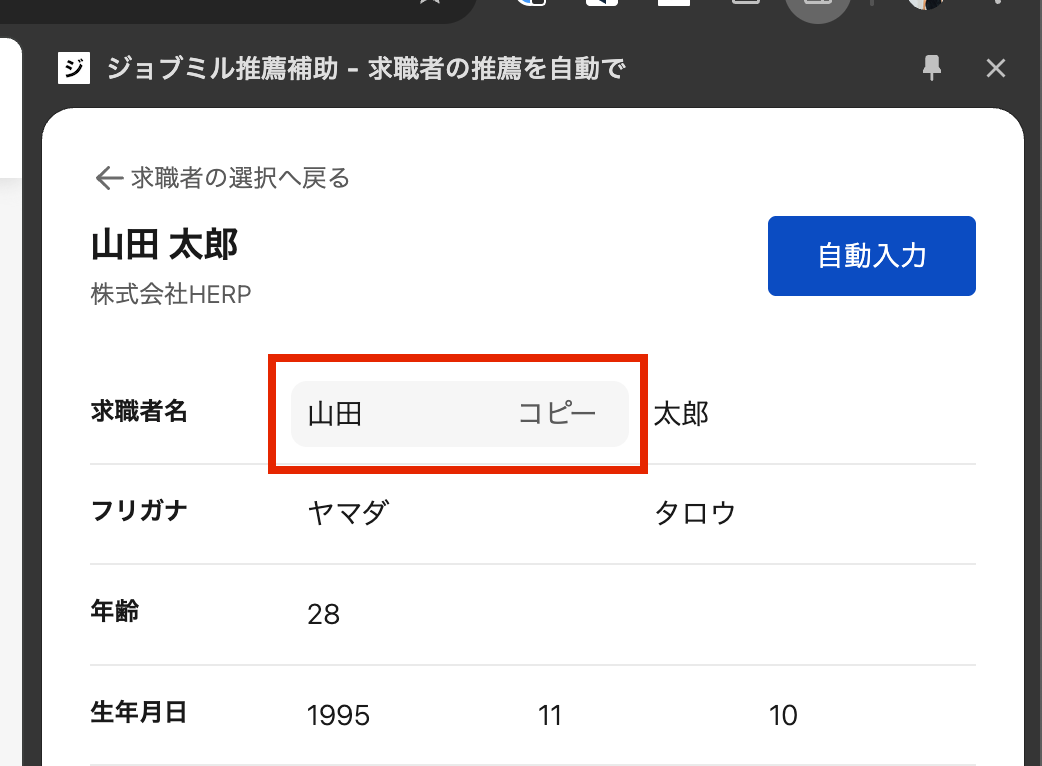Click the 株式会社HERP company name
Image resolution: width=1042 pixels, height=766 pixels.
171,294
